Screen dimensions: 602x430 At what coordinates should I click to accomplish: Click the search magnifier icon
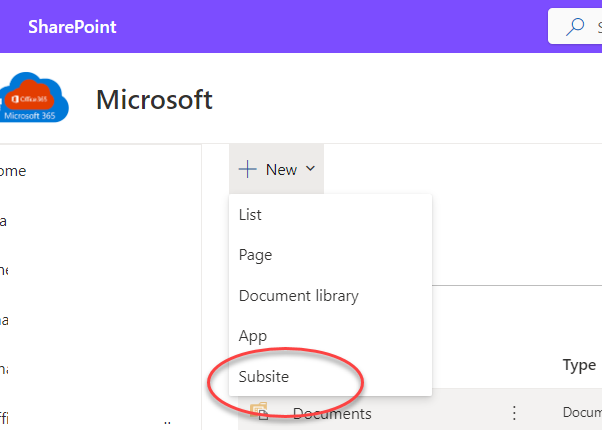(x=575, y=26)
